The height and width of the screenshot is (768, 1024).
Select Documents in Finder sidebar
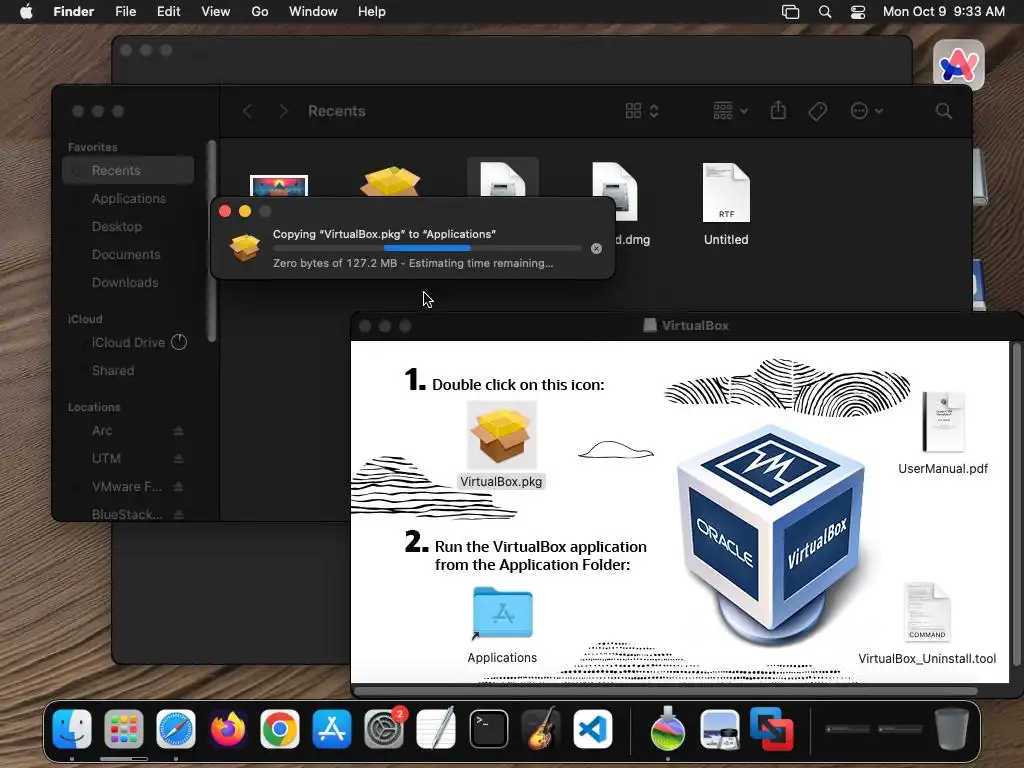(128, 255)
